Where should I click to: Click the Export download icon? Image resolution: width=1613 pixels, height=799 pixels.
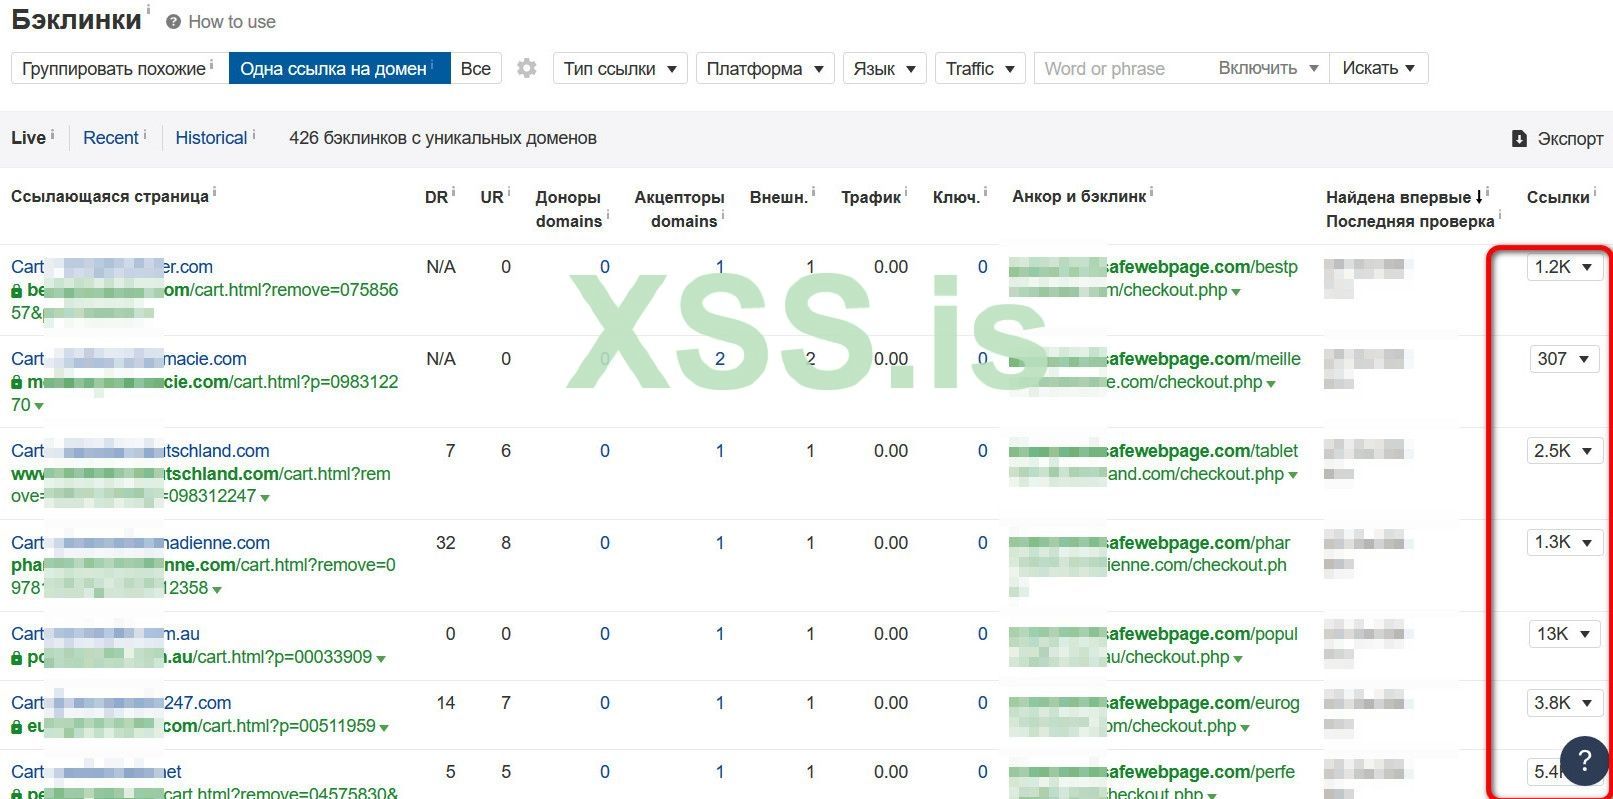coord(1519,138)
